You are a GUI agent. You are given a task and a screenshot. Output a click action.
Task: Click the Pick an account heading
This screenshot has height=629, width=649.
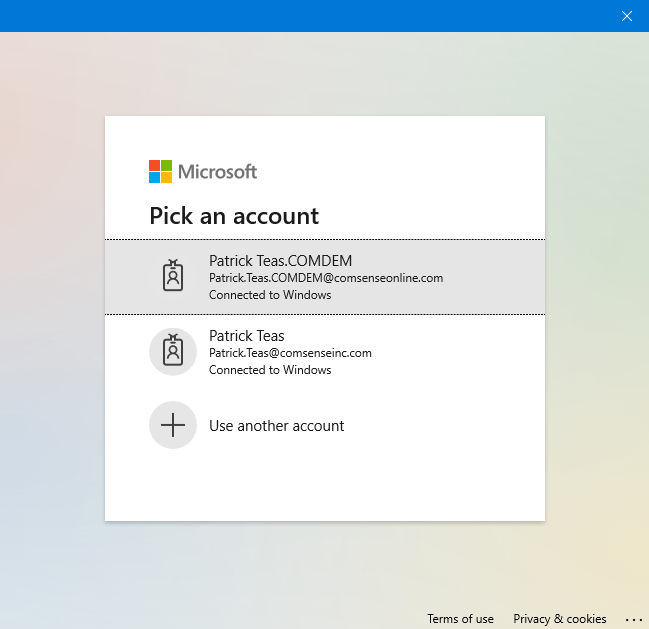234,216
